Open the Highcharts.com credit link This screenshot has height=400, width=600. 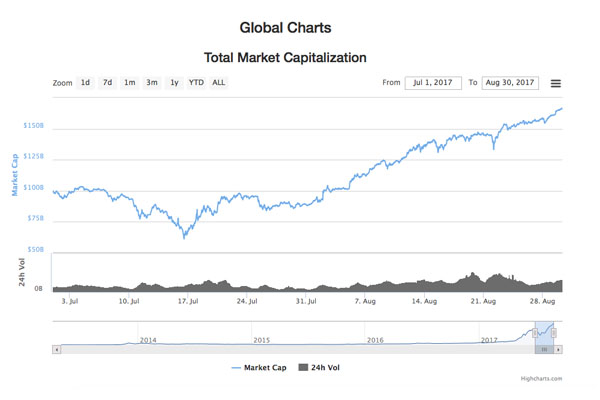pyautogui.click(x=541, y=379)
